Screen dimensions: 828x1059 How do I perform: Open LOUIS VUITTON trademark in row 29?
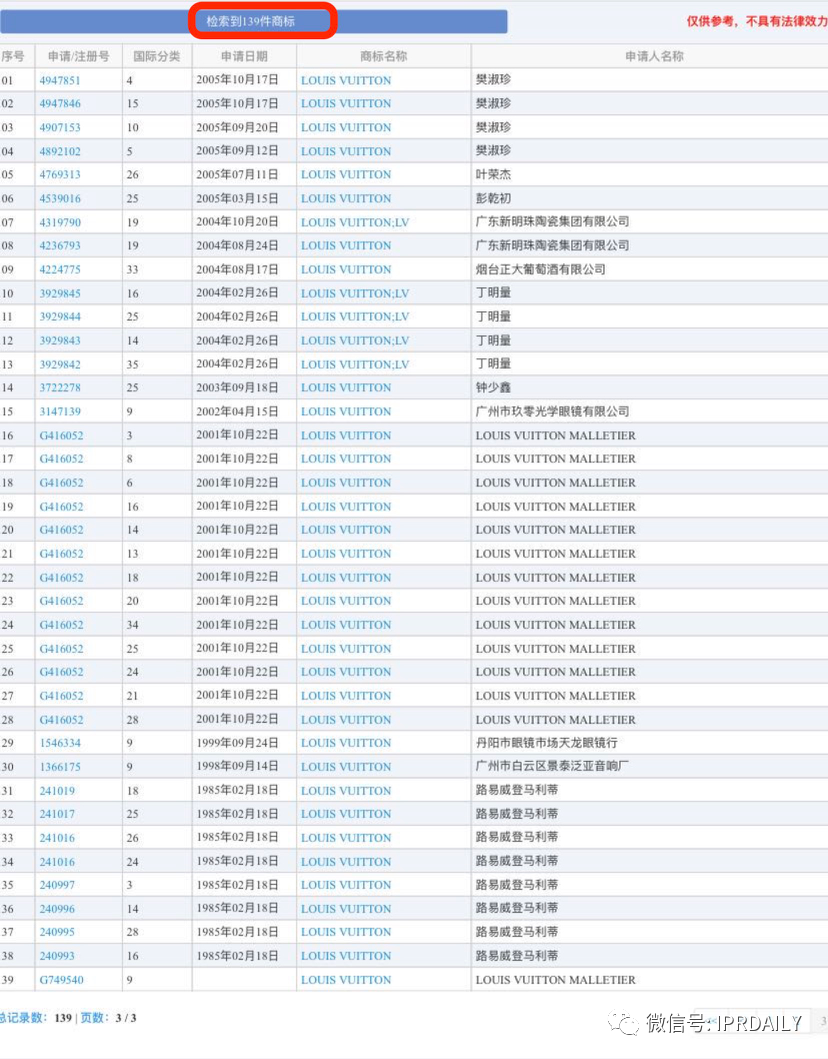pyautogui.click(x=346, y=743)
